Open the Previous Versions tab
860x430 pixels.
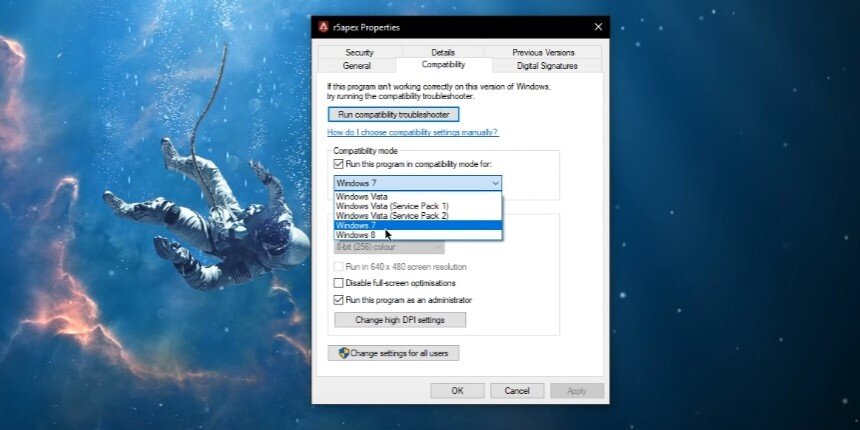point(543,53)
